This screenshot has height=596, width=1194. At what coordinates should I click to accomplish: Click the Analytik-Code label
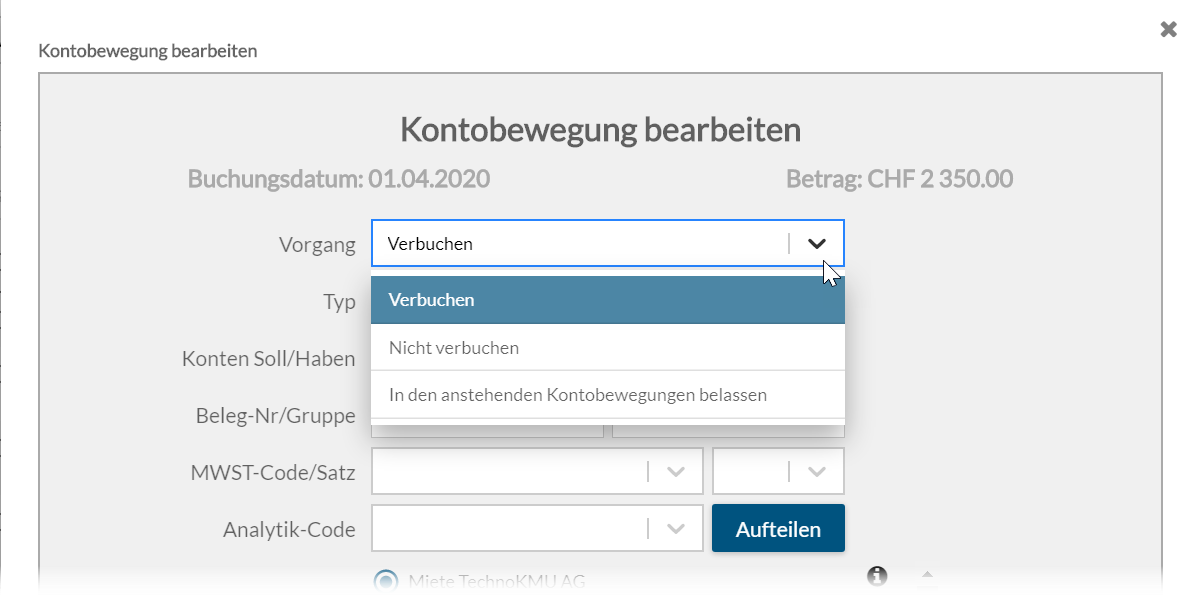pyautogui.click(x=289, y=530)
